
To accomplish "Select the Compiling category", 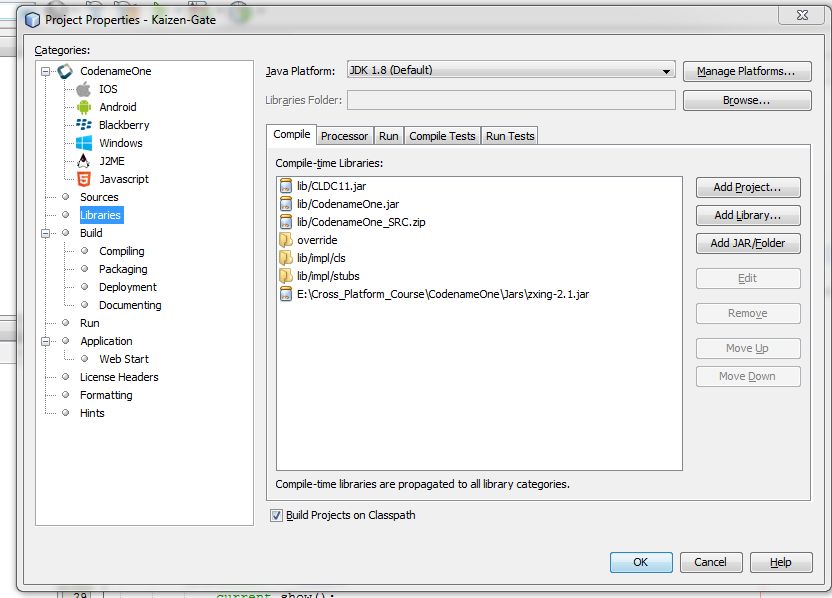I will [x=122, y=251].
